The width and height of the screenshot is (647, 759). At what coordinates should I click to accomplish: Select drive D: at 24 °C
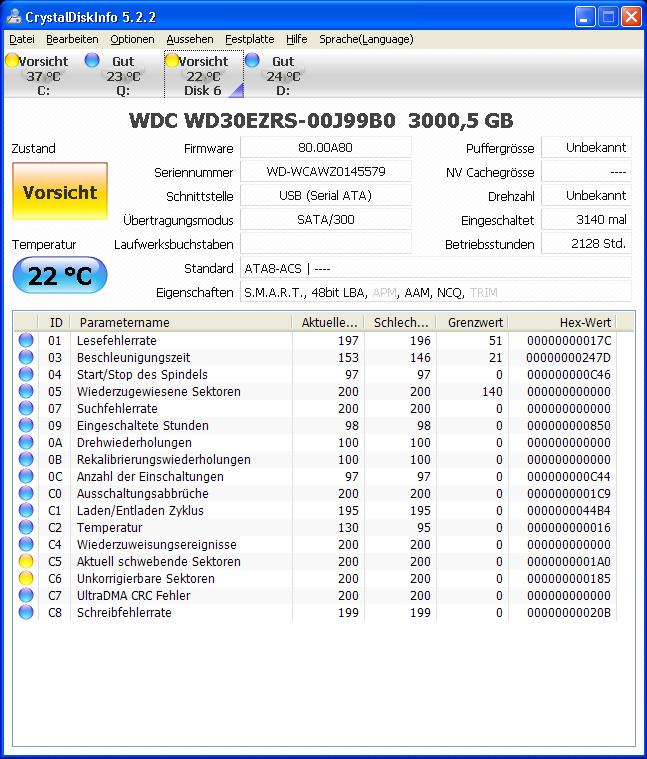283,75
